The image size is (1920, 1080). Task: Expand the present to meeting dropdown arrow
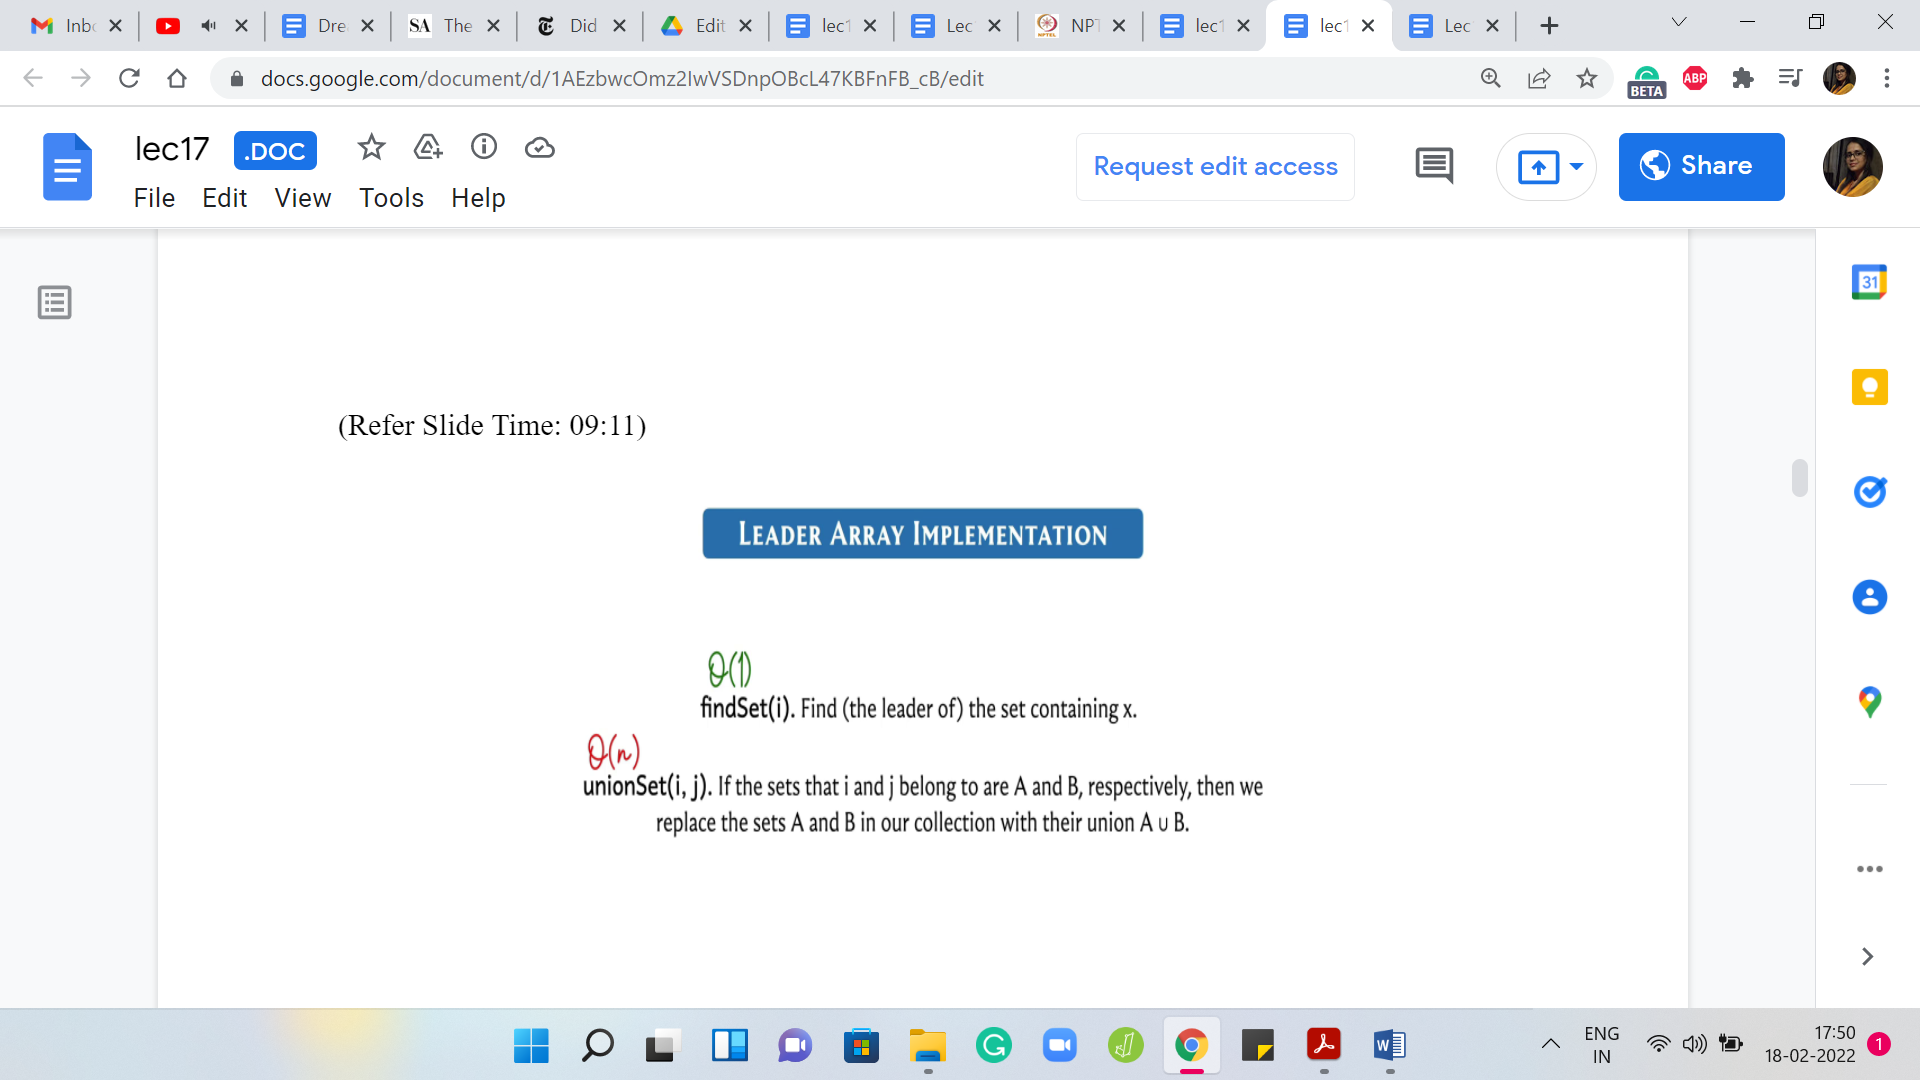tap(1577, 166)
